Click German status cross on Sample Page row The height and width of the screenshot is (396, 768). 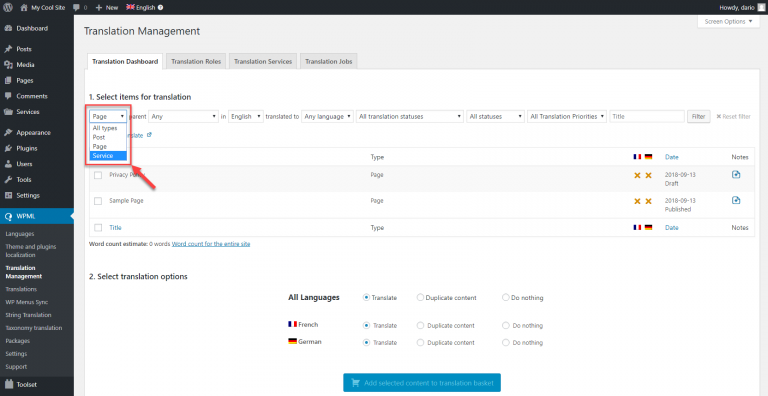pyautogui.click(x=648, y=201)
